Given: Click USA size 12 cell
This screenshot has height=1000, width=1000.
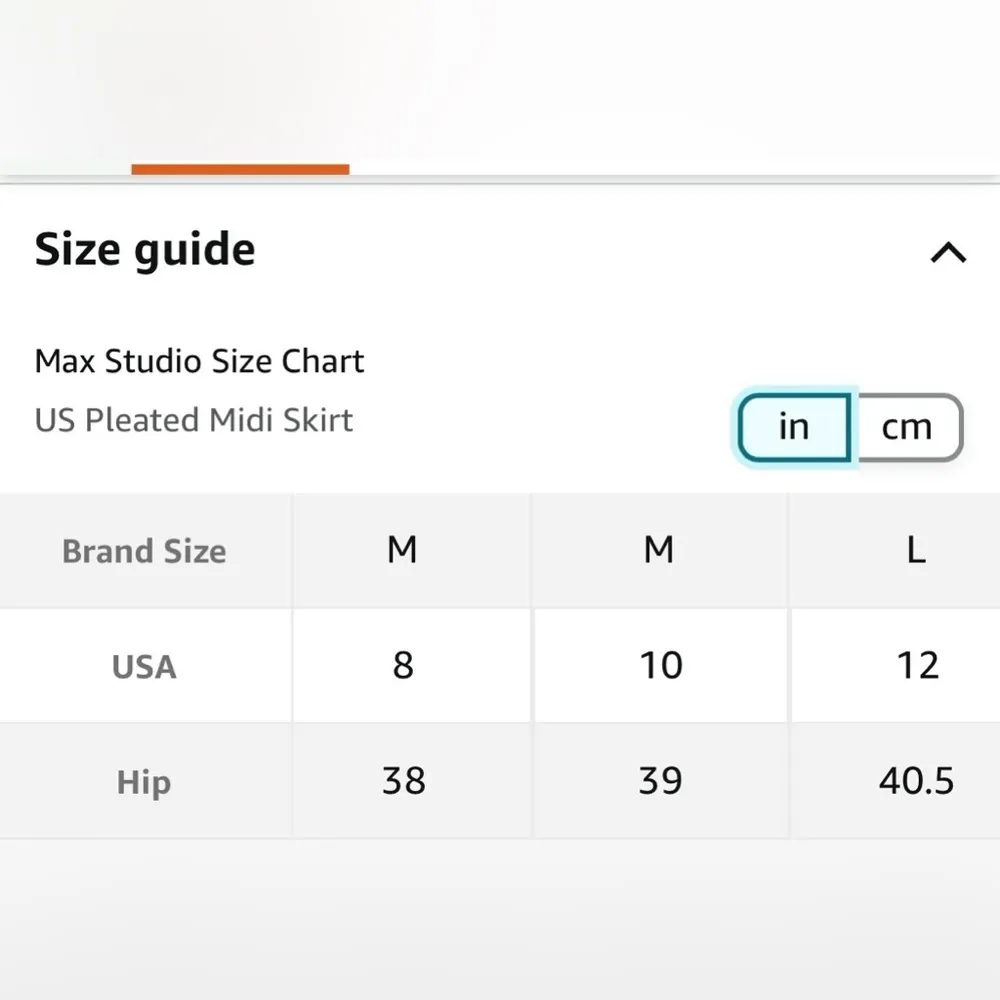Looking at the screenshot, I should click(917, 666).
